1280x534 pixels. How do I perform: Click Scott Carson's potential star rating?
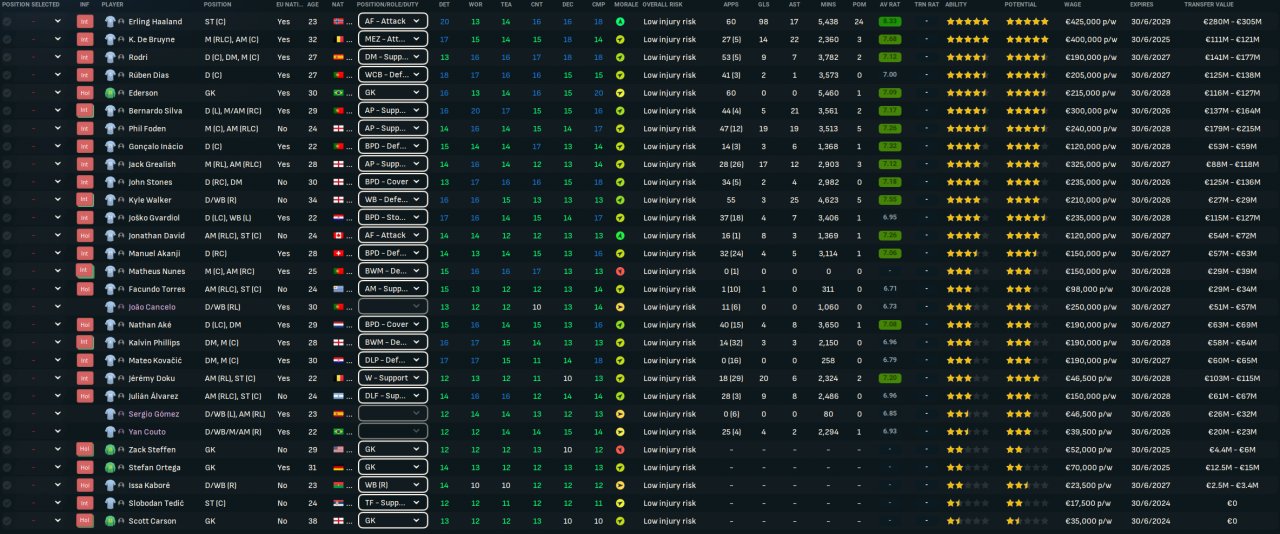click(1013, 521)
